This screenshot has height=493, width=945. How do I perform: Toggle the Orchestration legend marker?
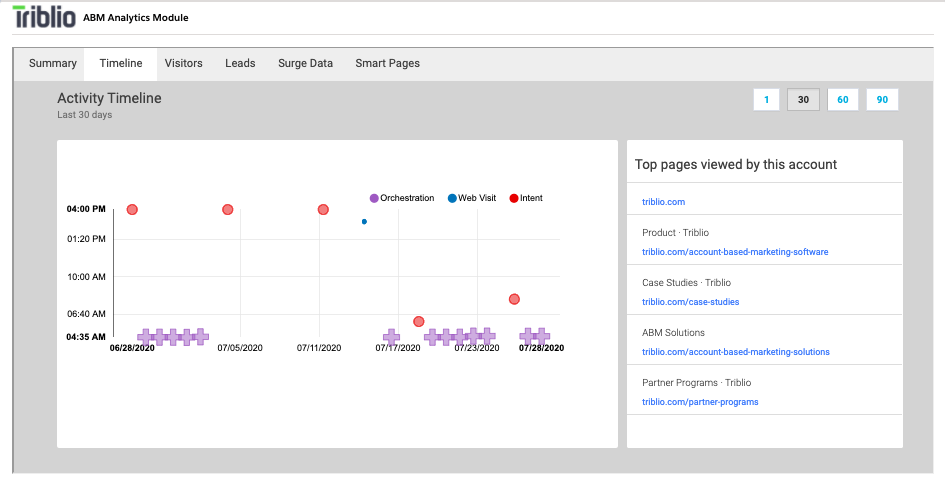[x=374, y=198]
